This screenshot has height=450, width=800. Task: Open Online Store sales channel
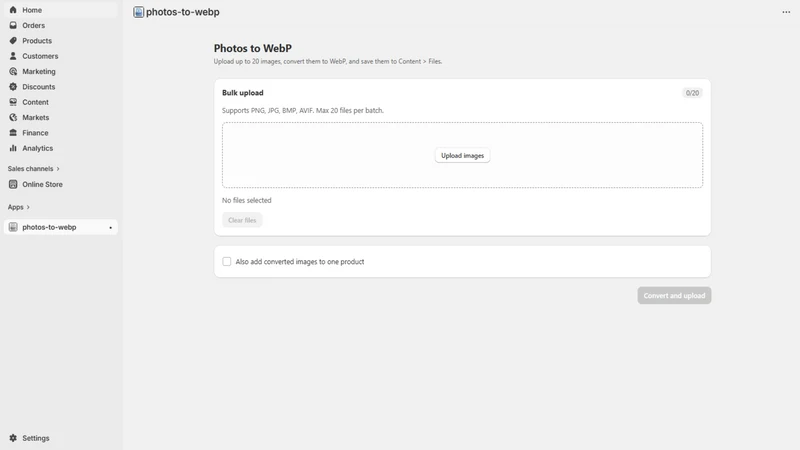(60, 184)
